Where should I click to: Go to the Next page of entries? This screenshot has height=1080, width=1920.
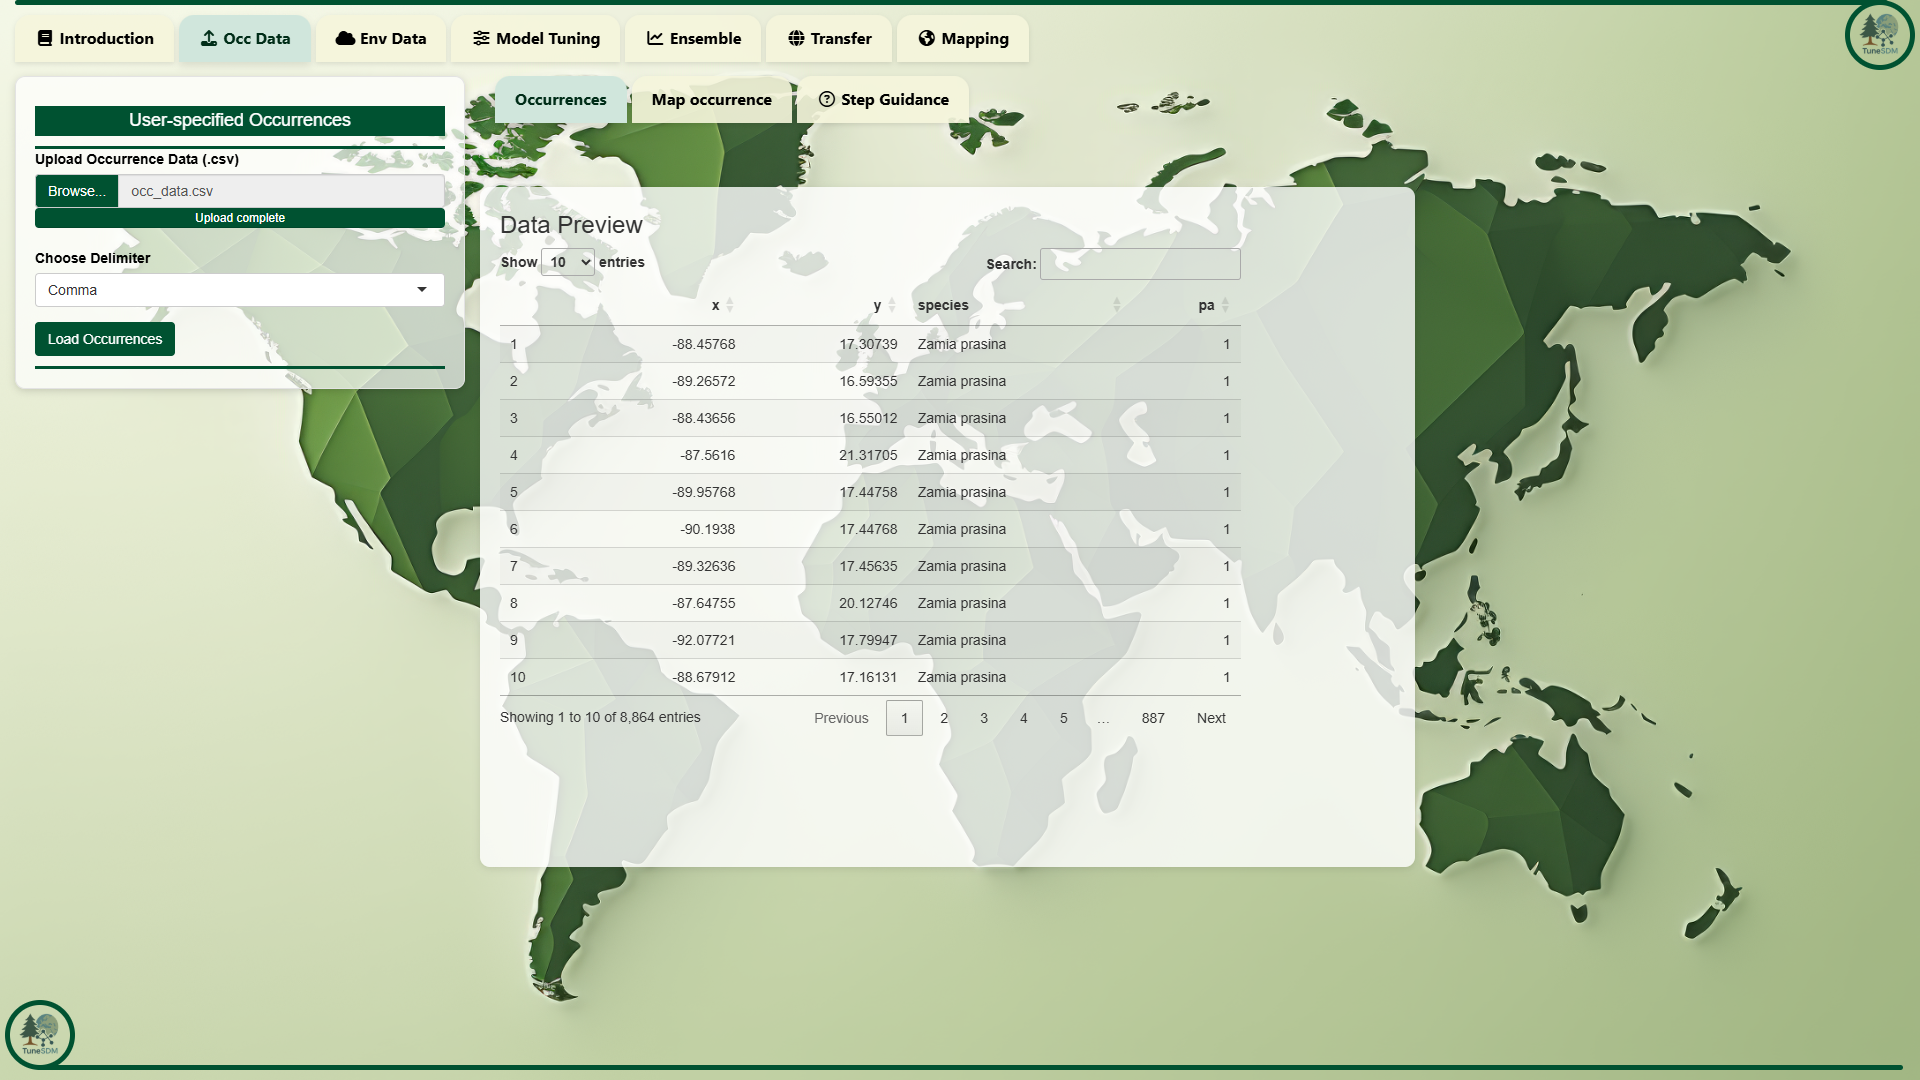1210,718
